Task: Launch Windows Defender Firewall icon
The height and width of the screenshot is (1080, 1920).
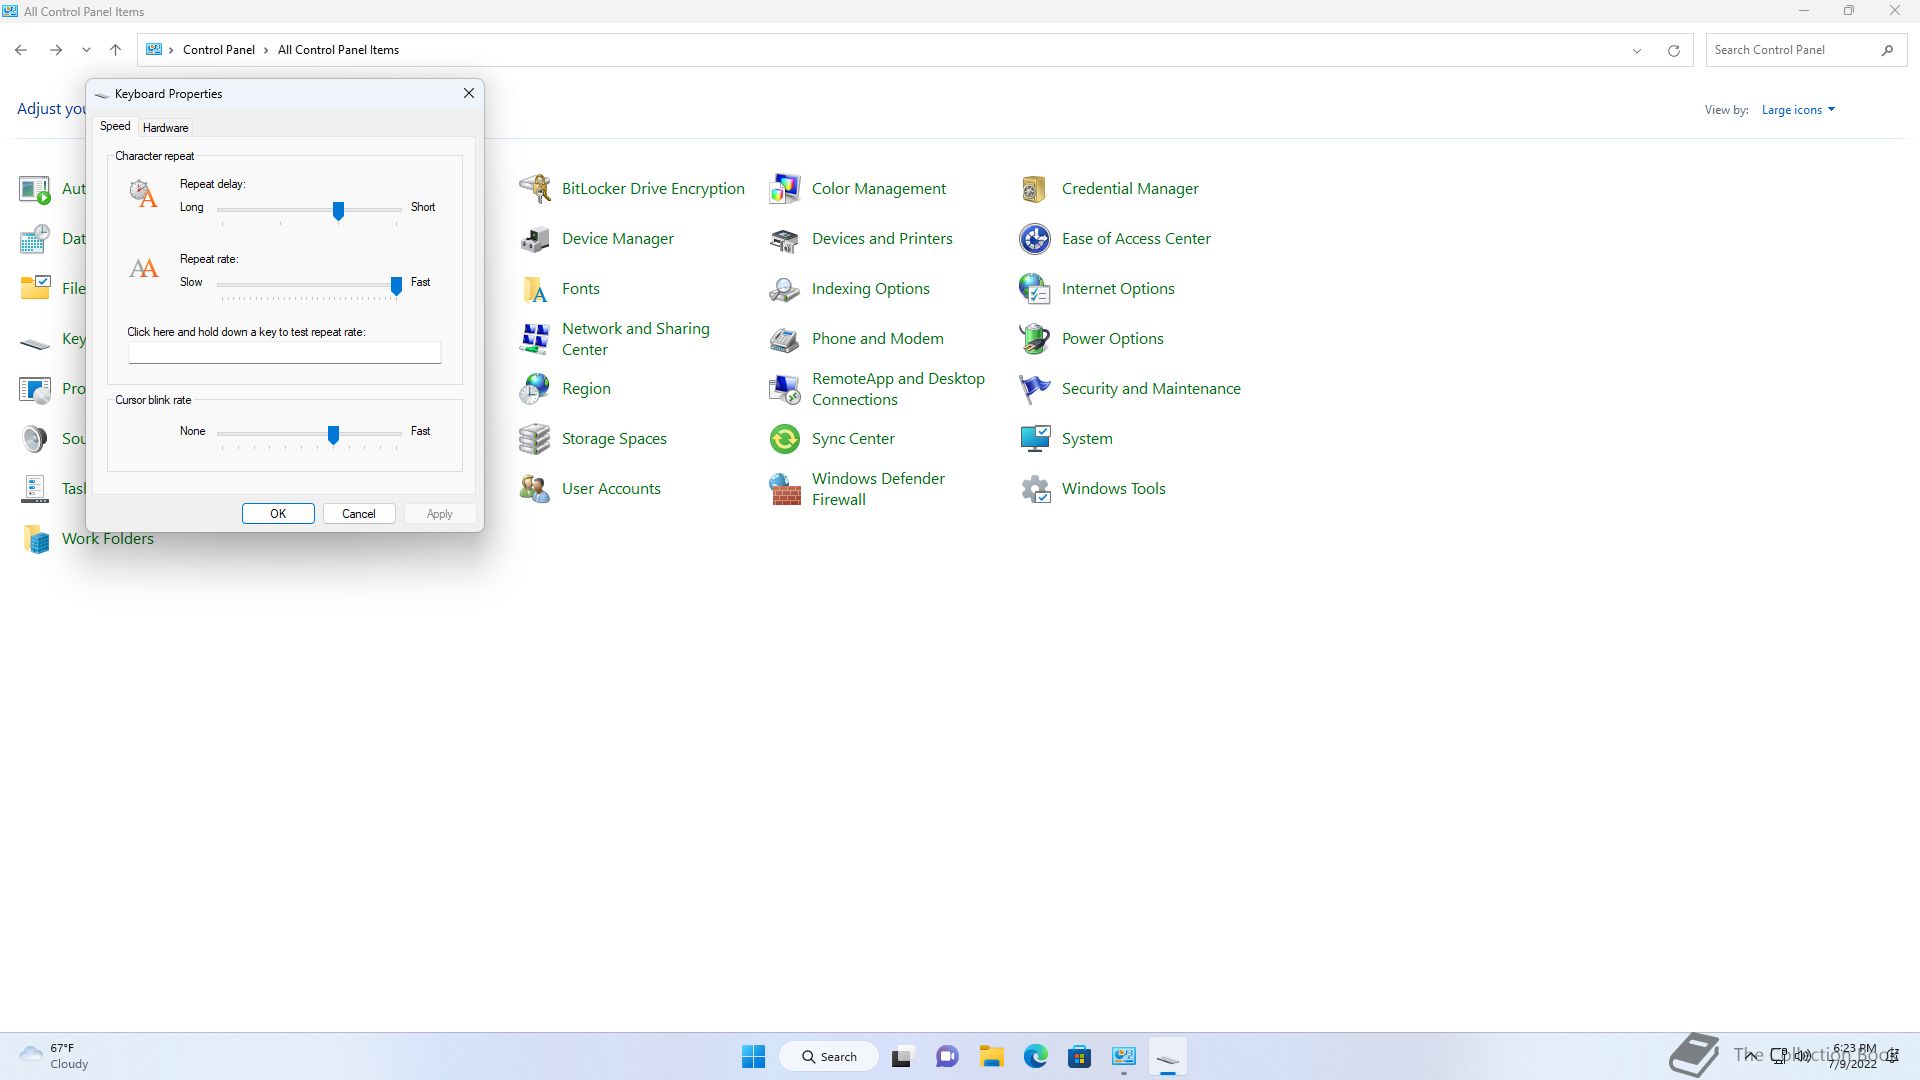Action: coord(785,489)
